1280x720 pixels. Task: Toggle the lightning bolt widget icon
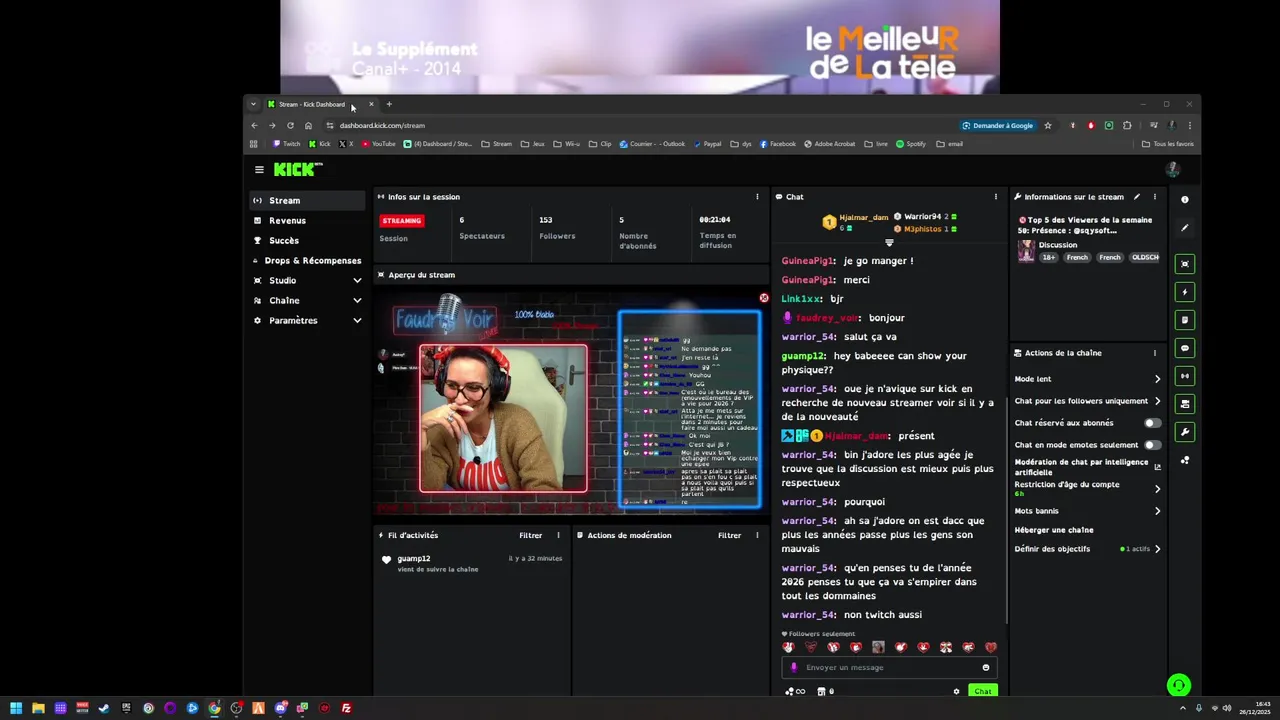point(1185,292)
